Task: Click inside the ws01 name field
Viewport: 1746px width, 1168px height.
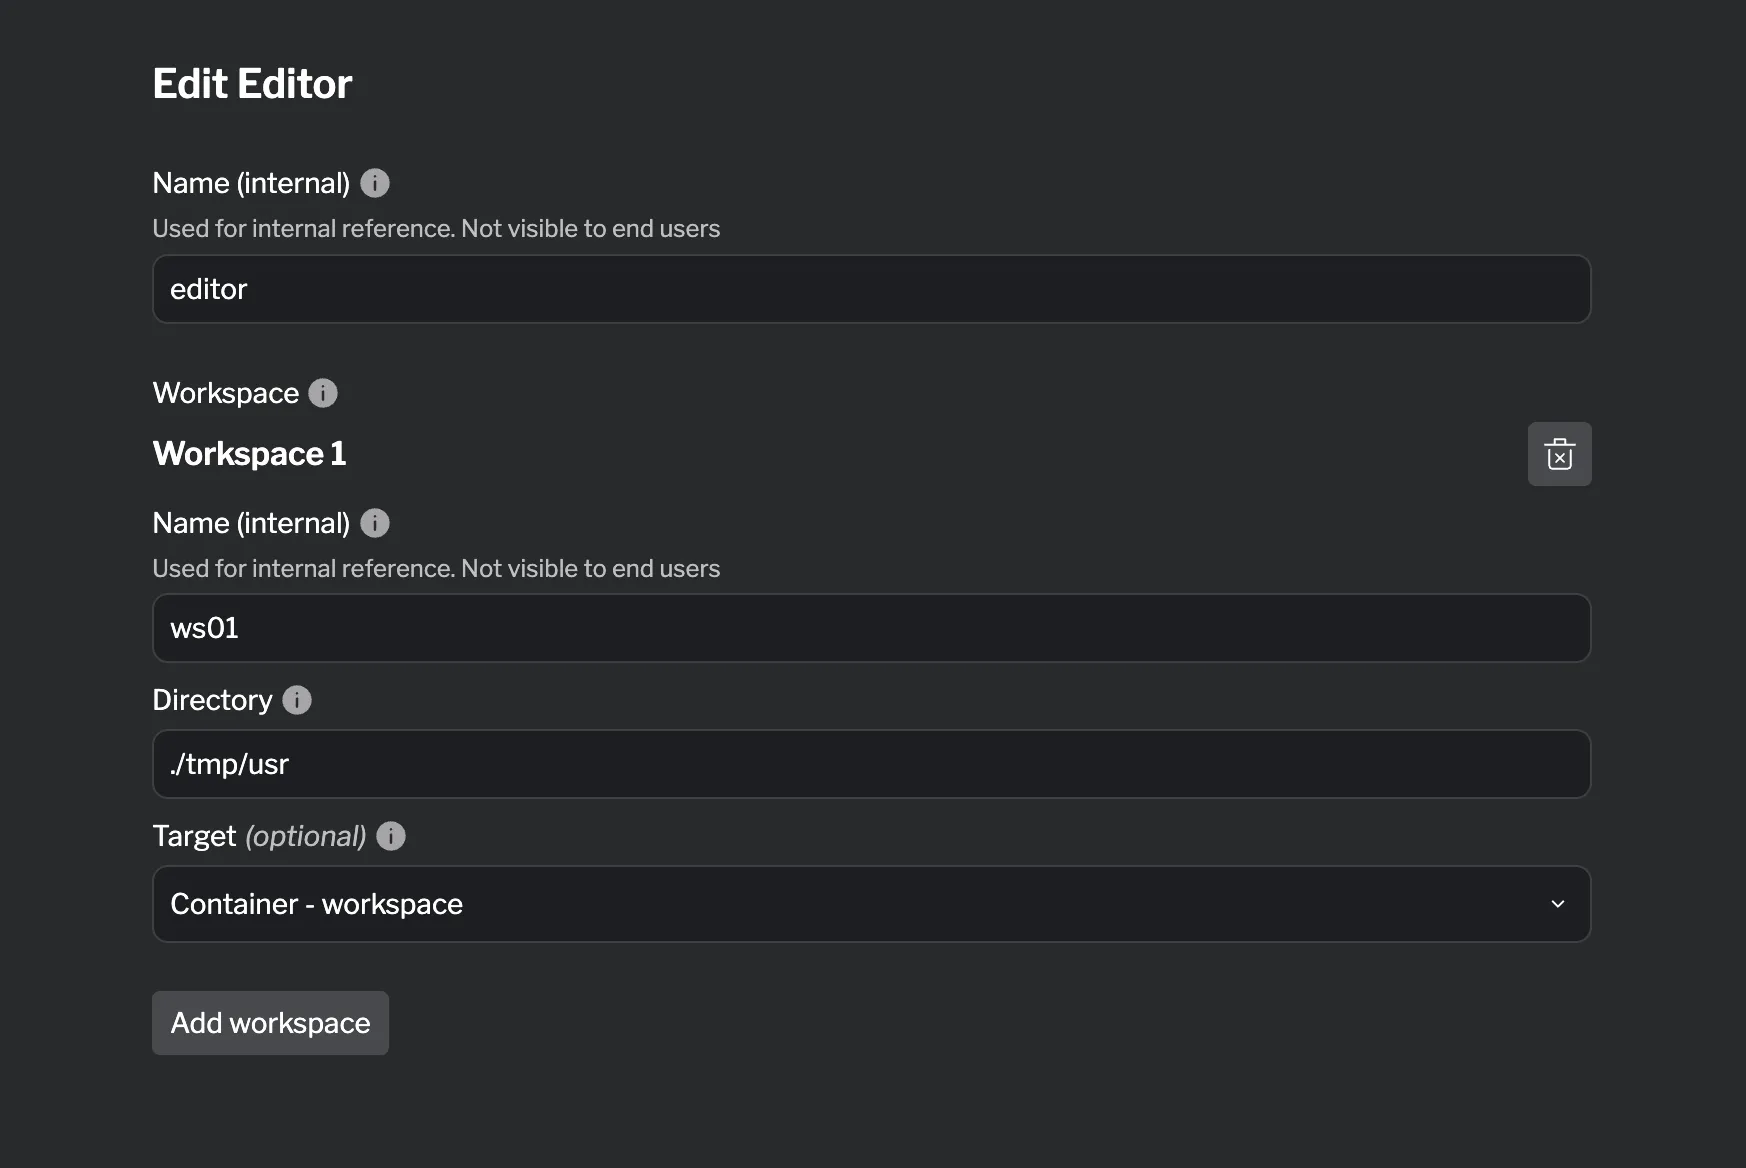Action: tap(870, 628)
